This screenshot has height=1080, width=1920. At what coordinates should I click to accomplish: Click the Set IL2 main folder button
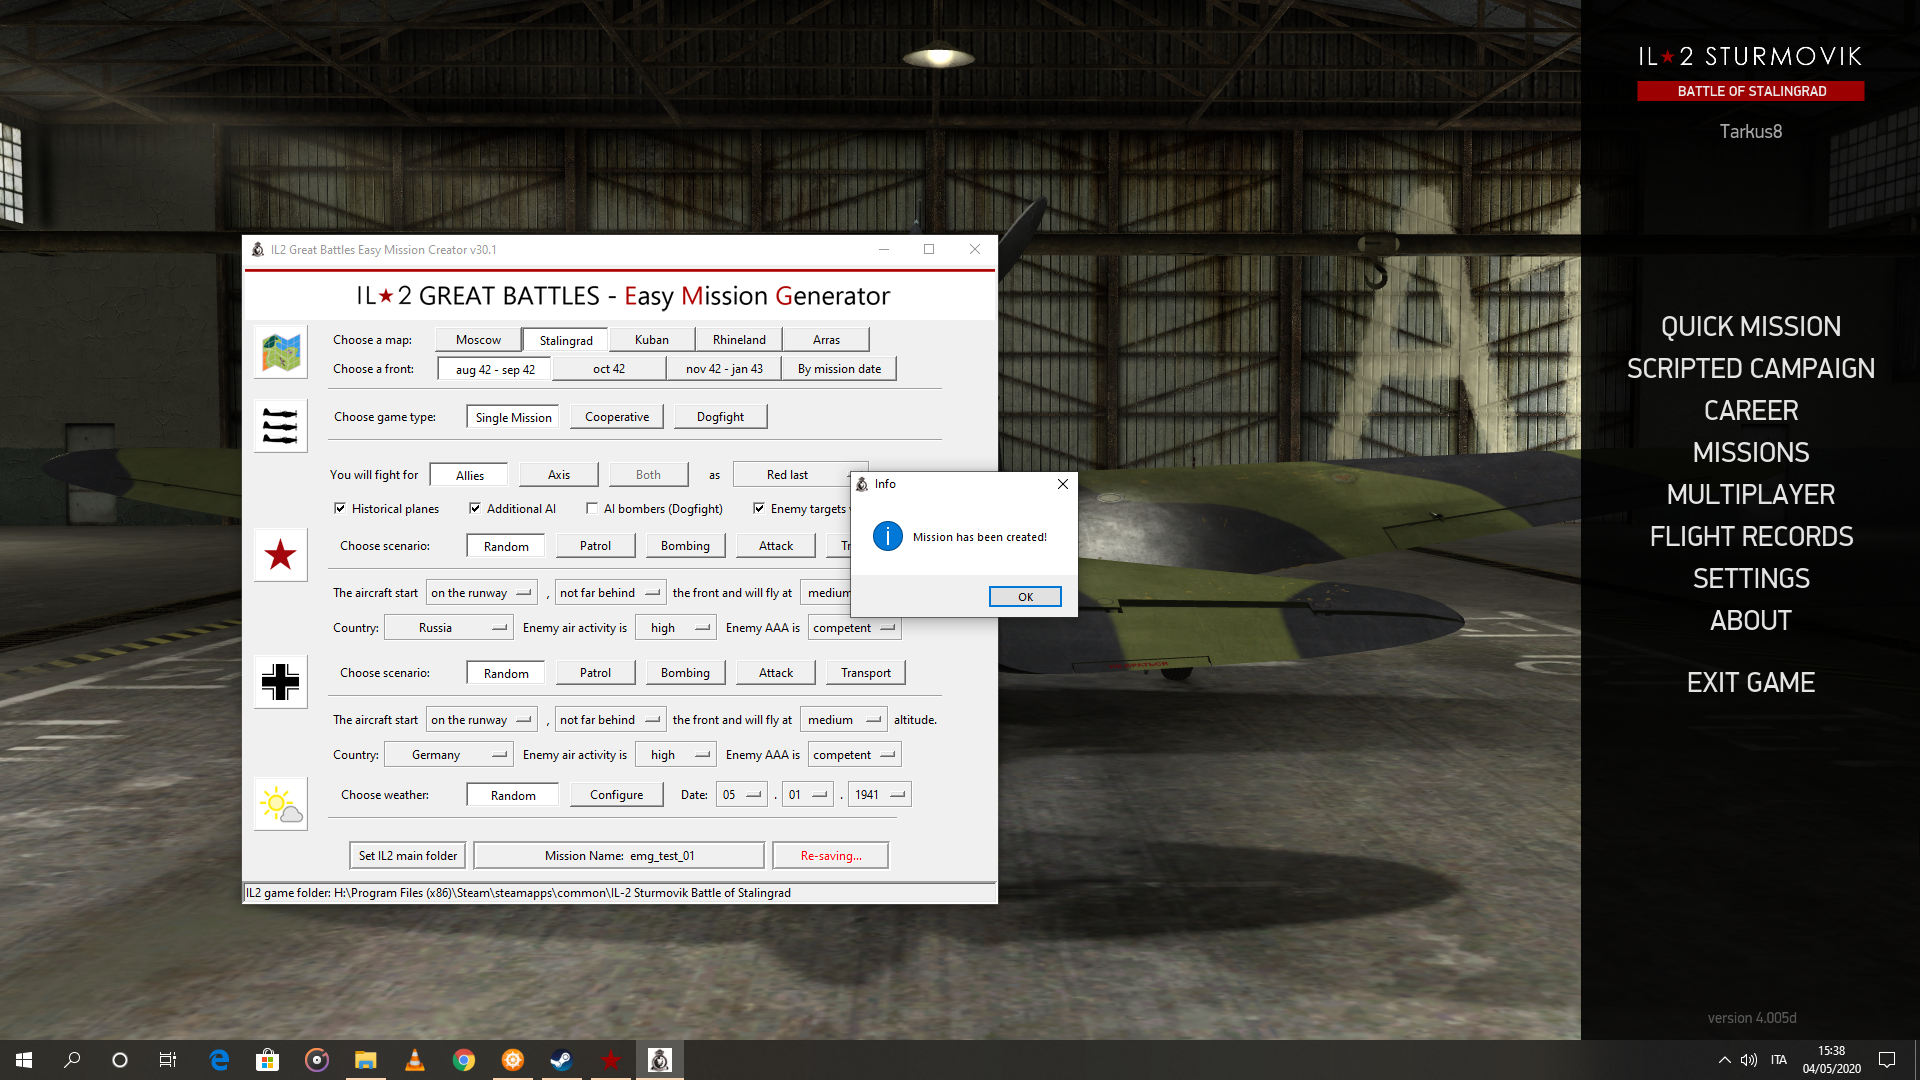[407, 856]
